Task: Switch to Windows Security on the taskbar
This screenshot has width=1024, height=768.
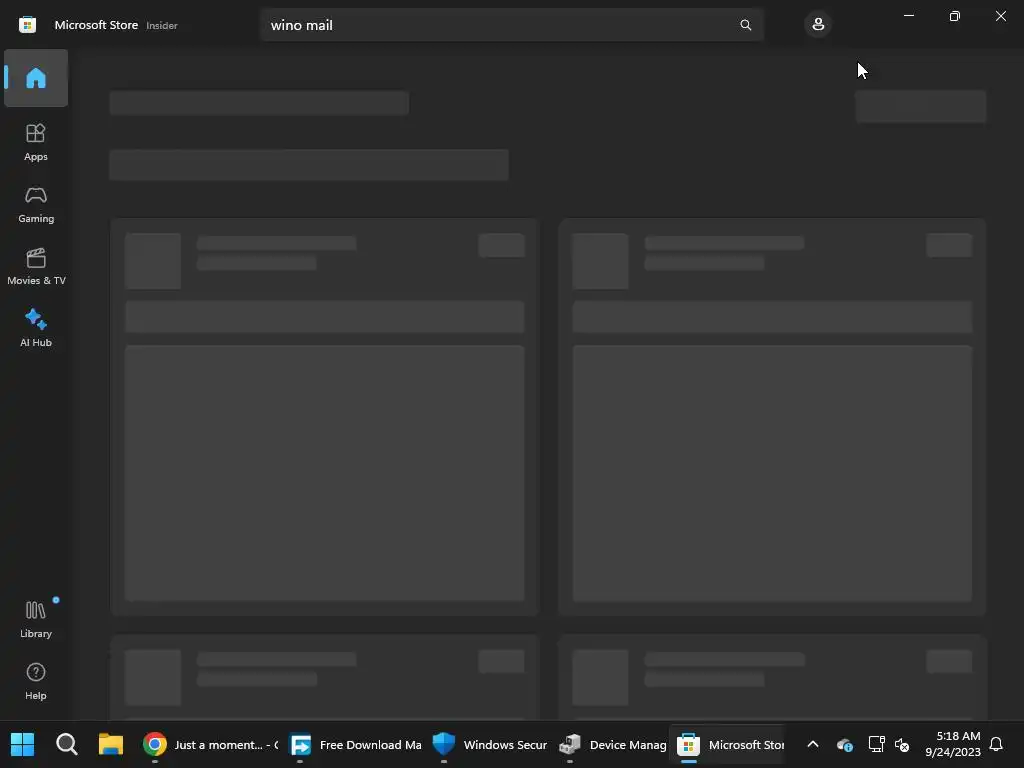Action: (x=490, y=744)
